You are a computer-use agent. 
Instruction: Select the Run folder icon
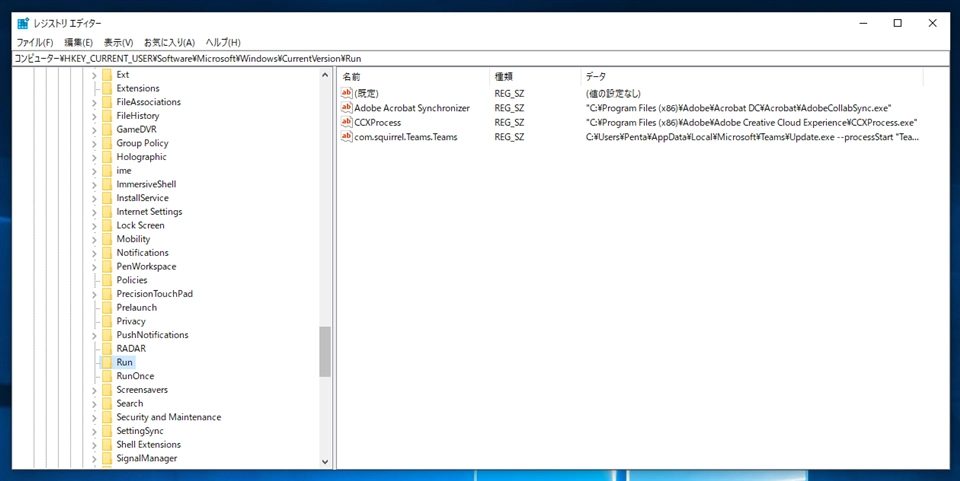(x=107, y=362)
